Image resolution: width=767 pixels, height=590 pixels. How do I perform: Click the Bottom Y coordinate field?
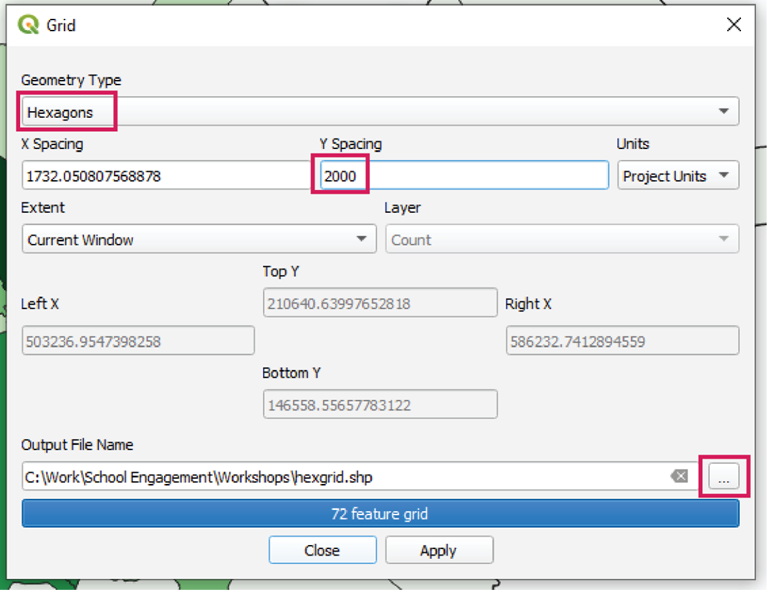(379, 405)
